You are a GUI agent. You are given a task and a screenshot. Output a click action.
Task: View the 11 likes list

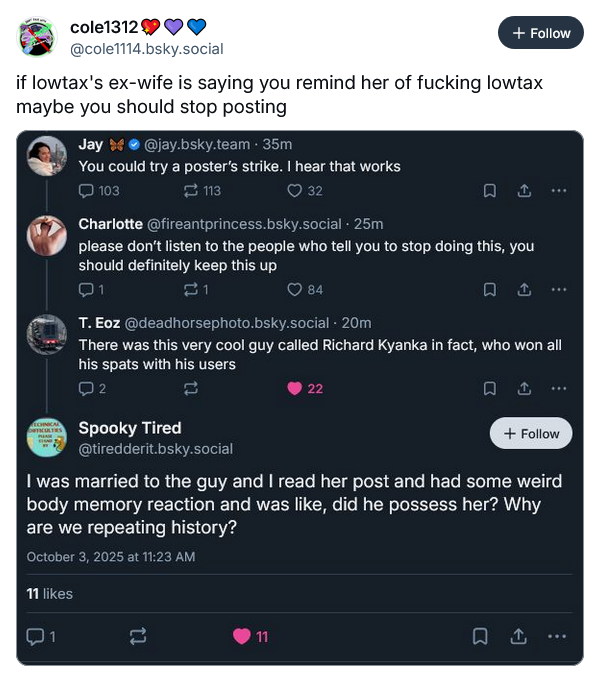tap(50, 593)
